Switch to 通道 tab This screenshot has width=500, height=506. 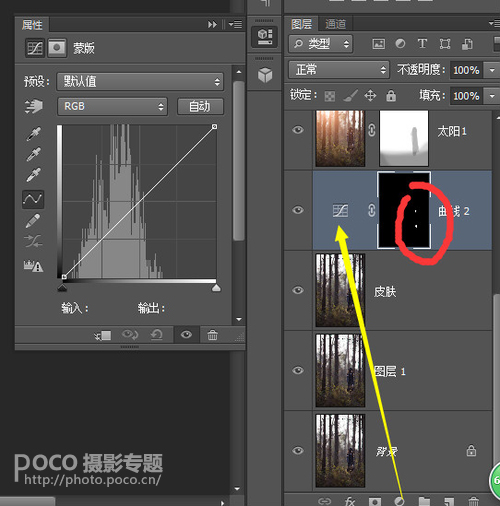tap(336, 24)
